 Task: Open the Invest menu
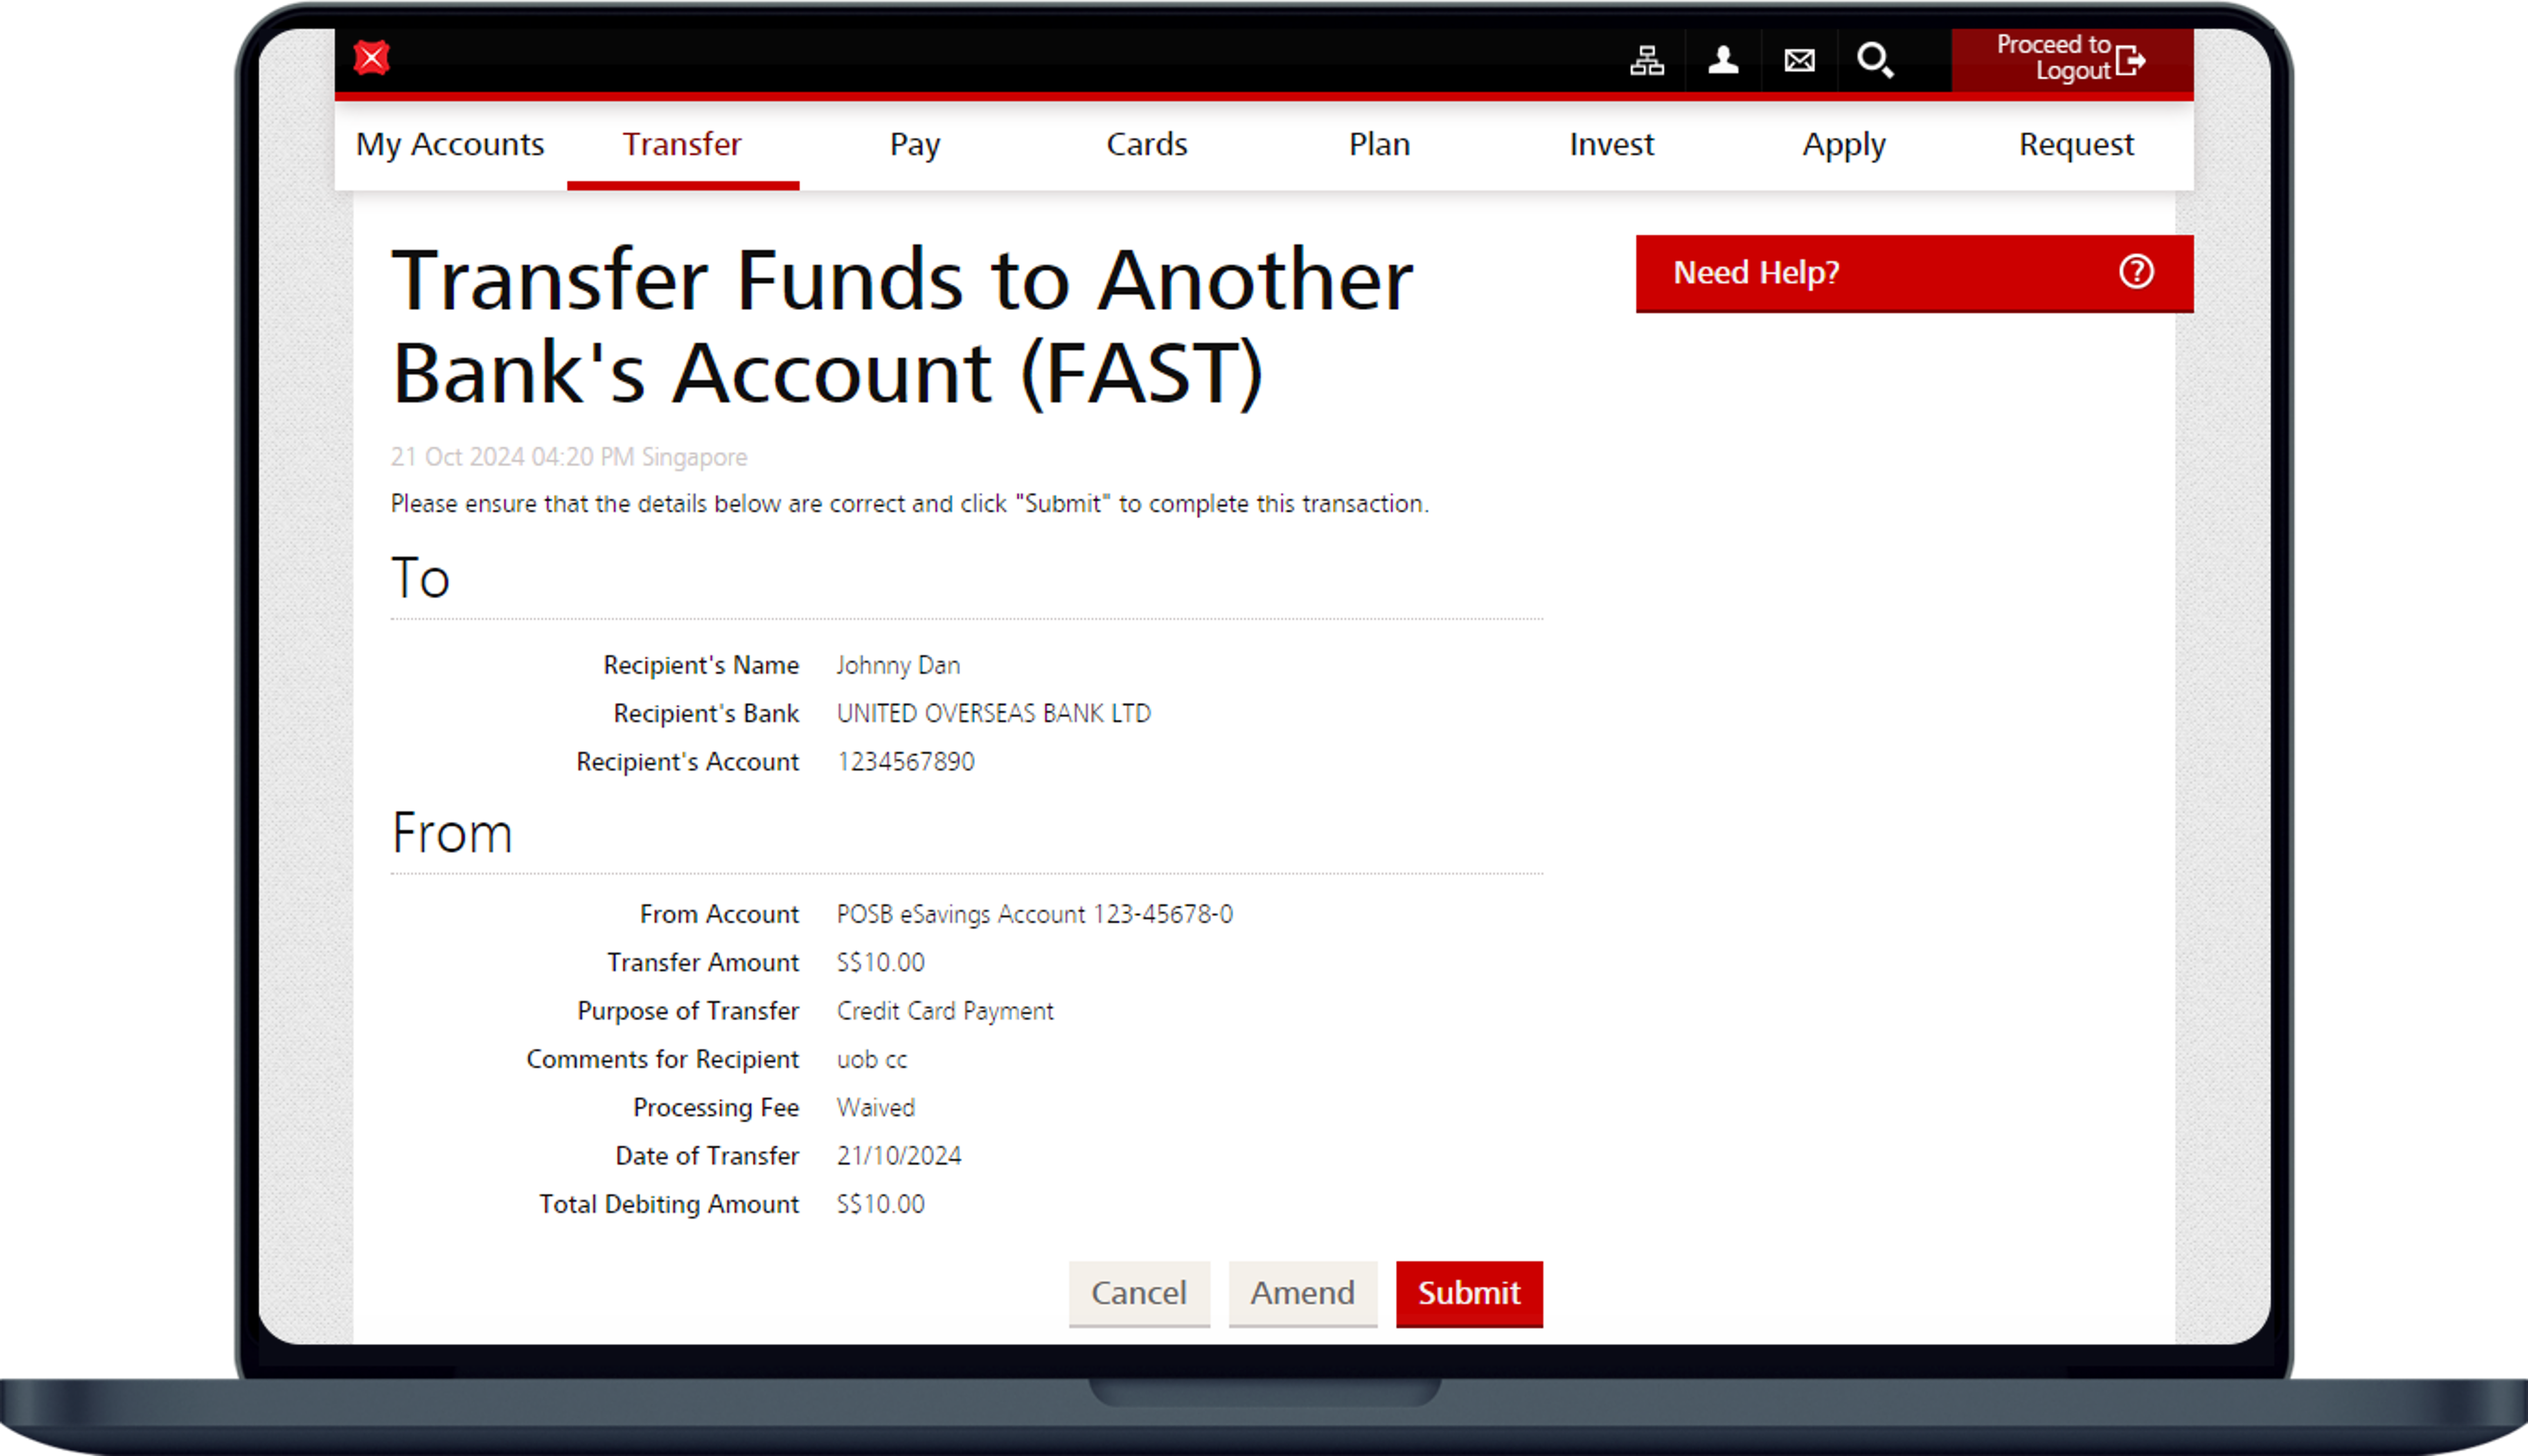pos(1611,145)
